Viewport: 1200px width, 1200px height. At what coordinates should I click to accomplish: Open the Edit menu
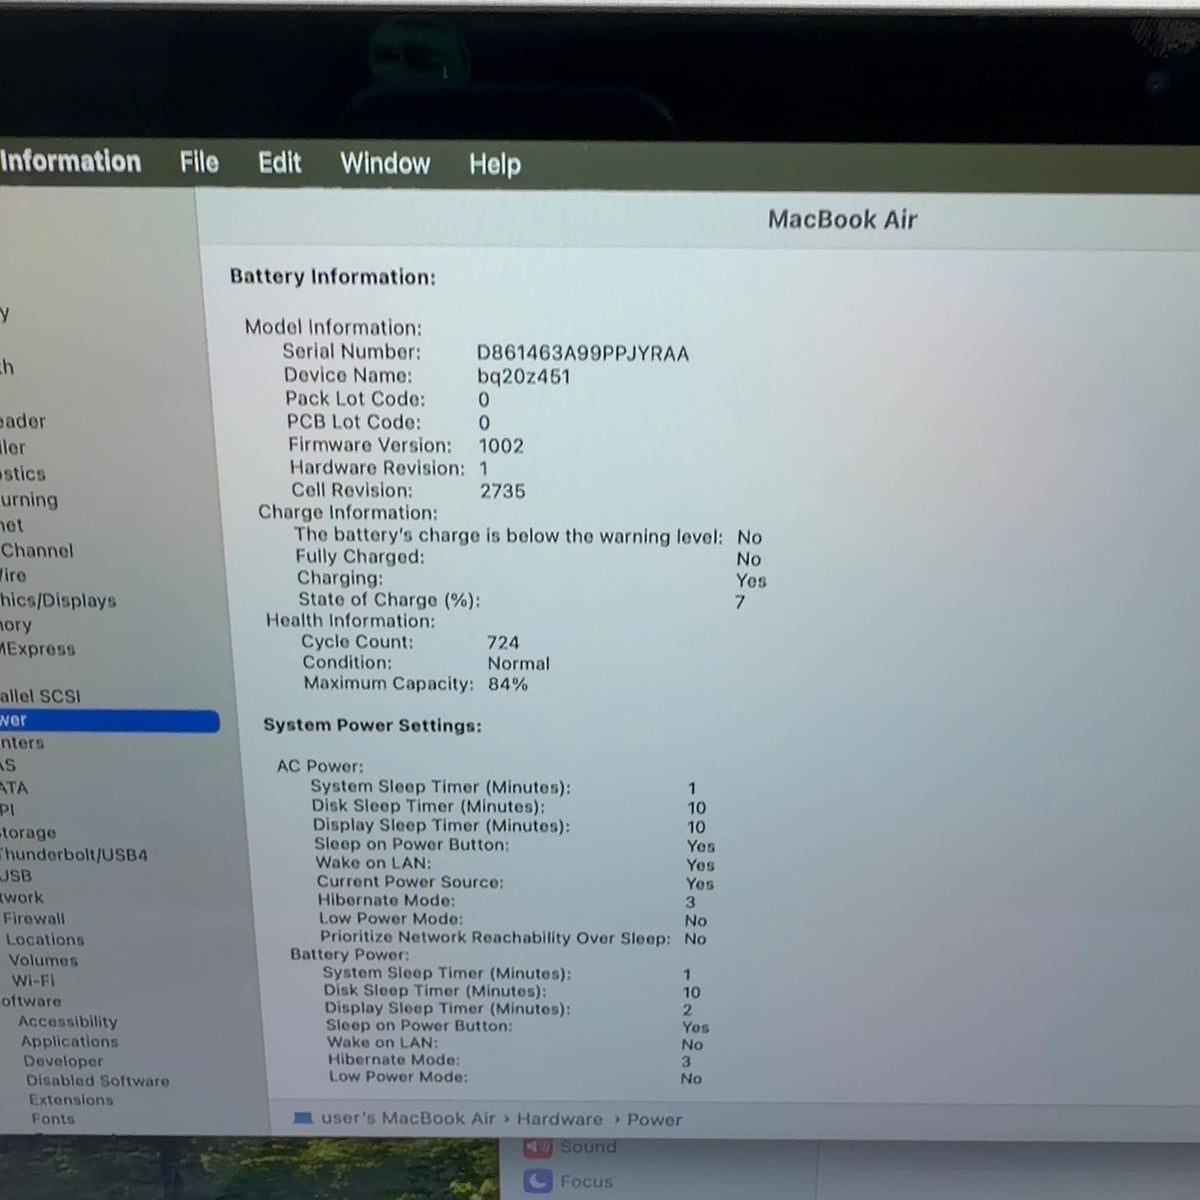[279, 163]
